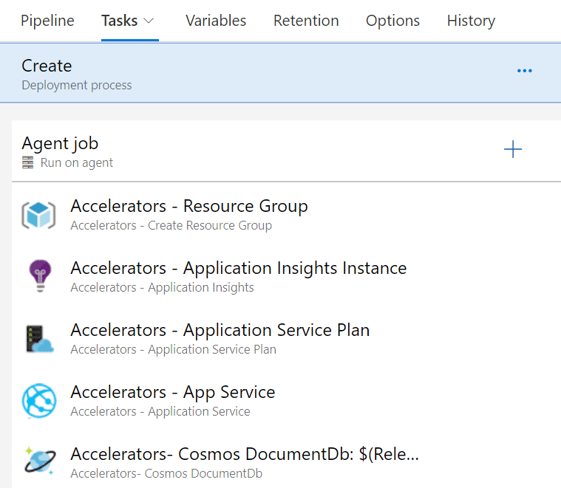
Task: View the History tab
Action: (x=471, y=21)
